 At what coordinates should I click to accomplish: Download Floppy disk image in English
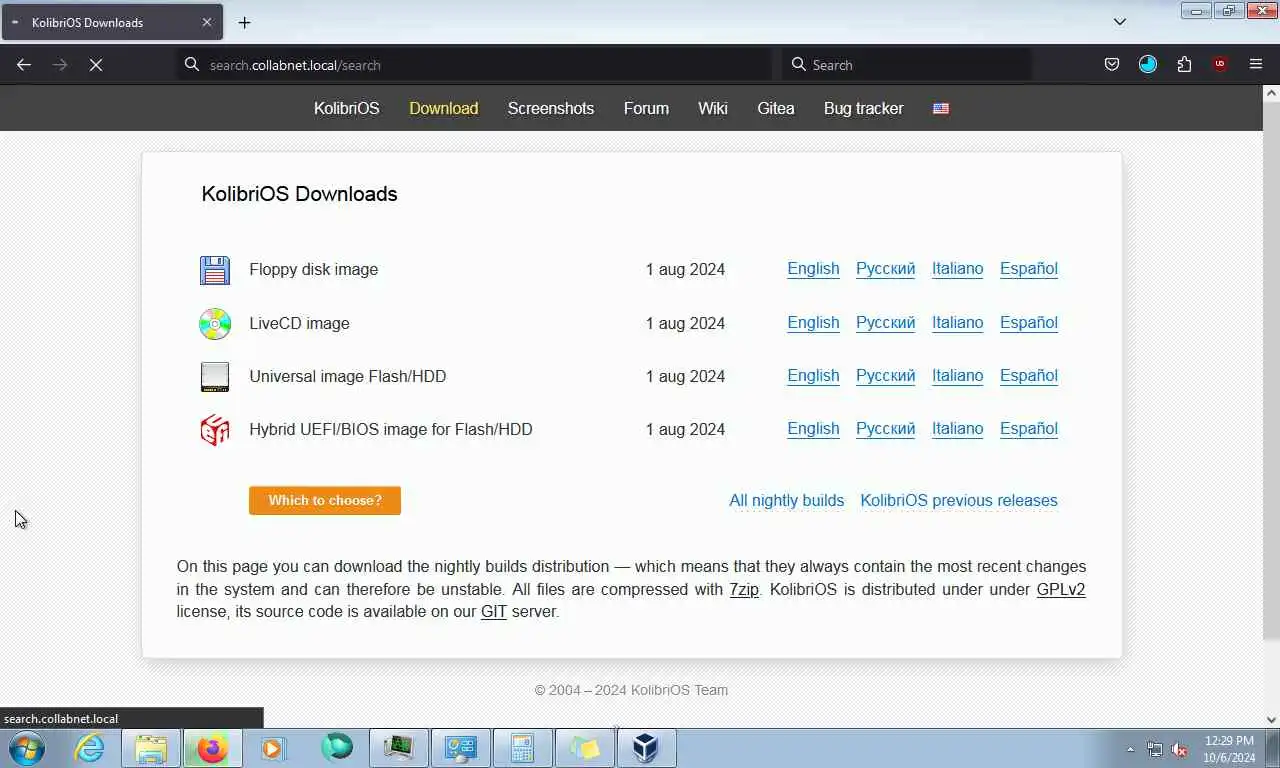tap(813, 269)
